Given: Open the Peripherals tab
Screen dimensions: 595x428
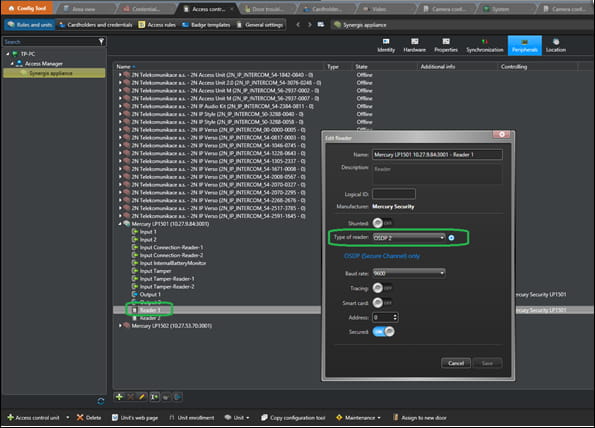Looking at the screenshot, I should click(524, 45).
